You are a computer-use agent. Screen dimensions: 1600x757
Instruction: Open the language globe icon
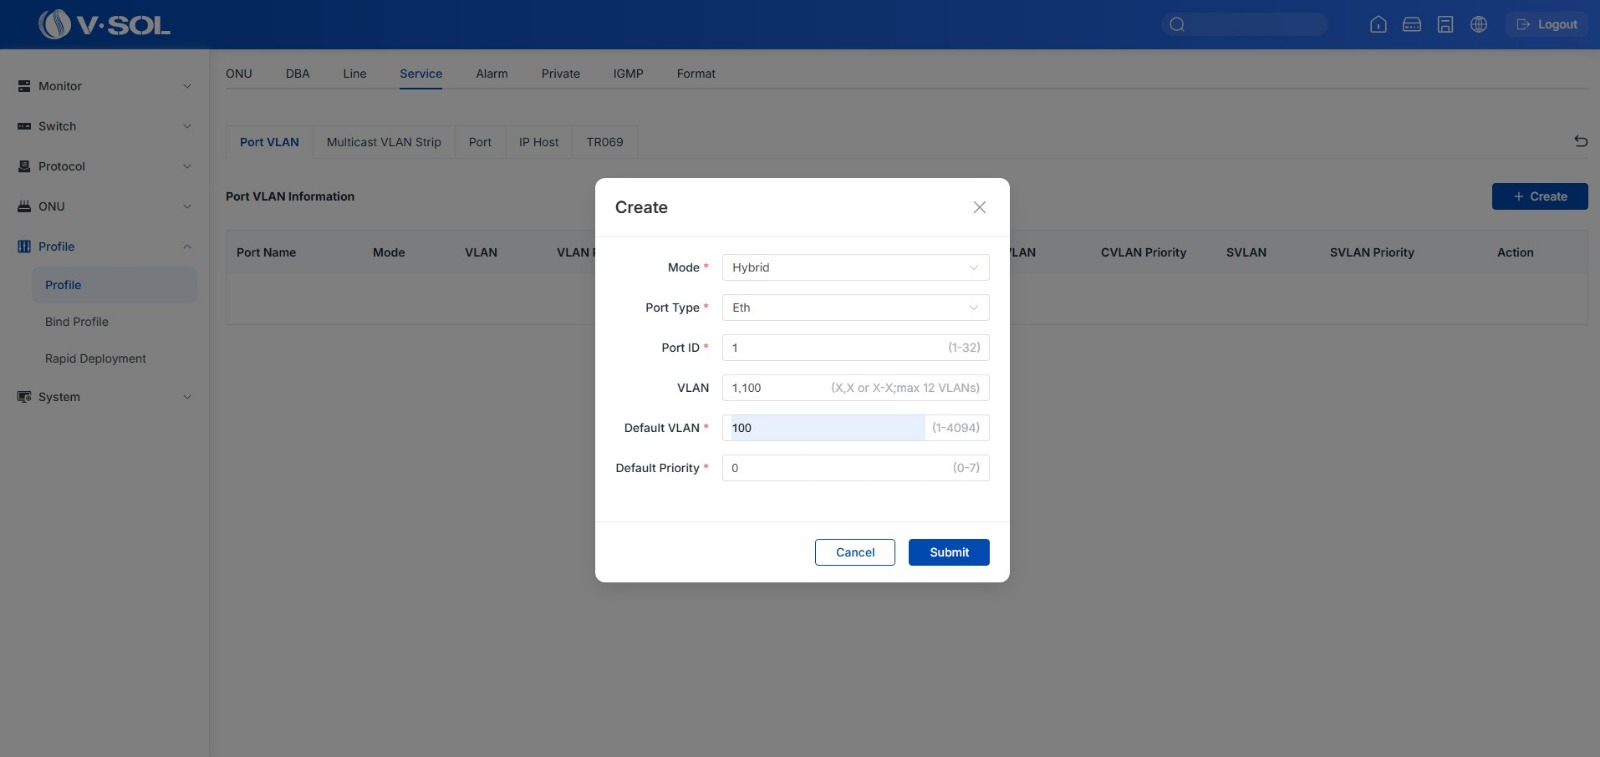(1479, 24)
